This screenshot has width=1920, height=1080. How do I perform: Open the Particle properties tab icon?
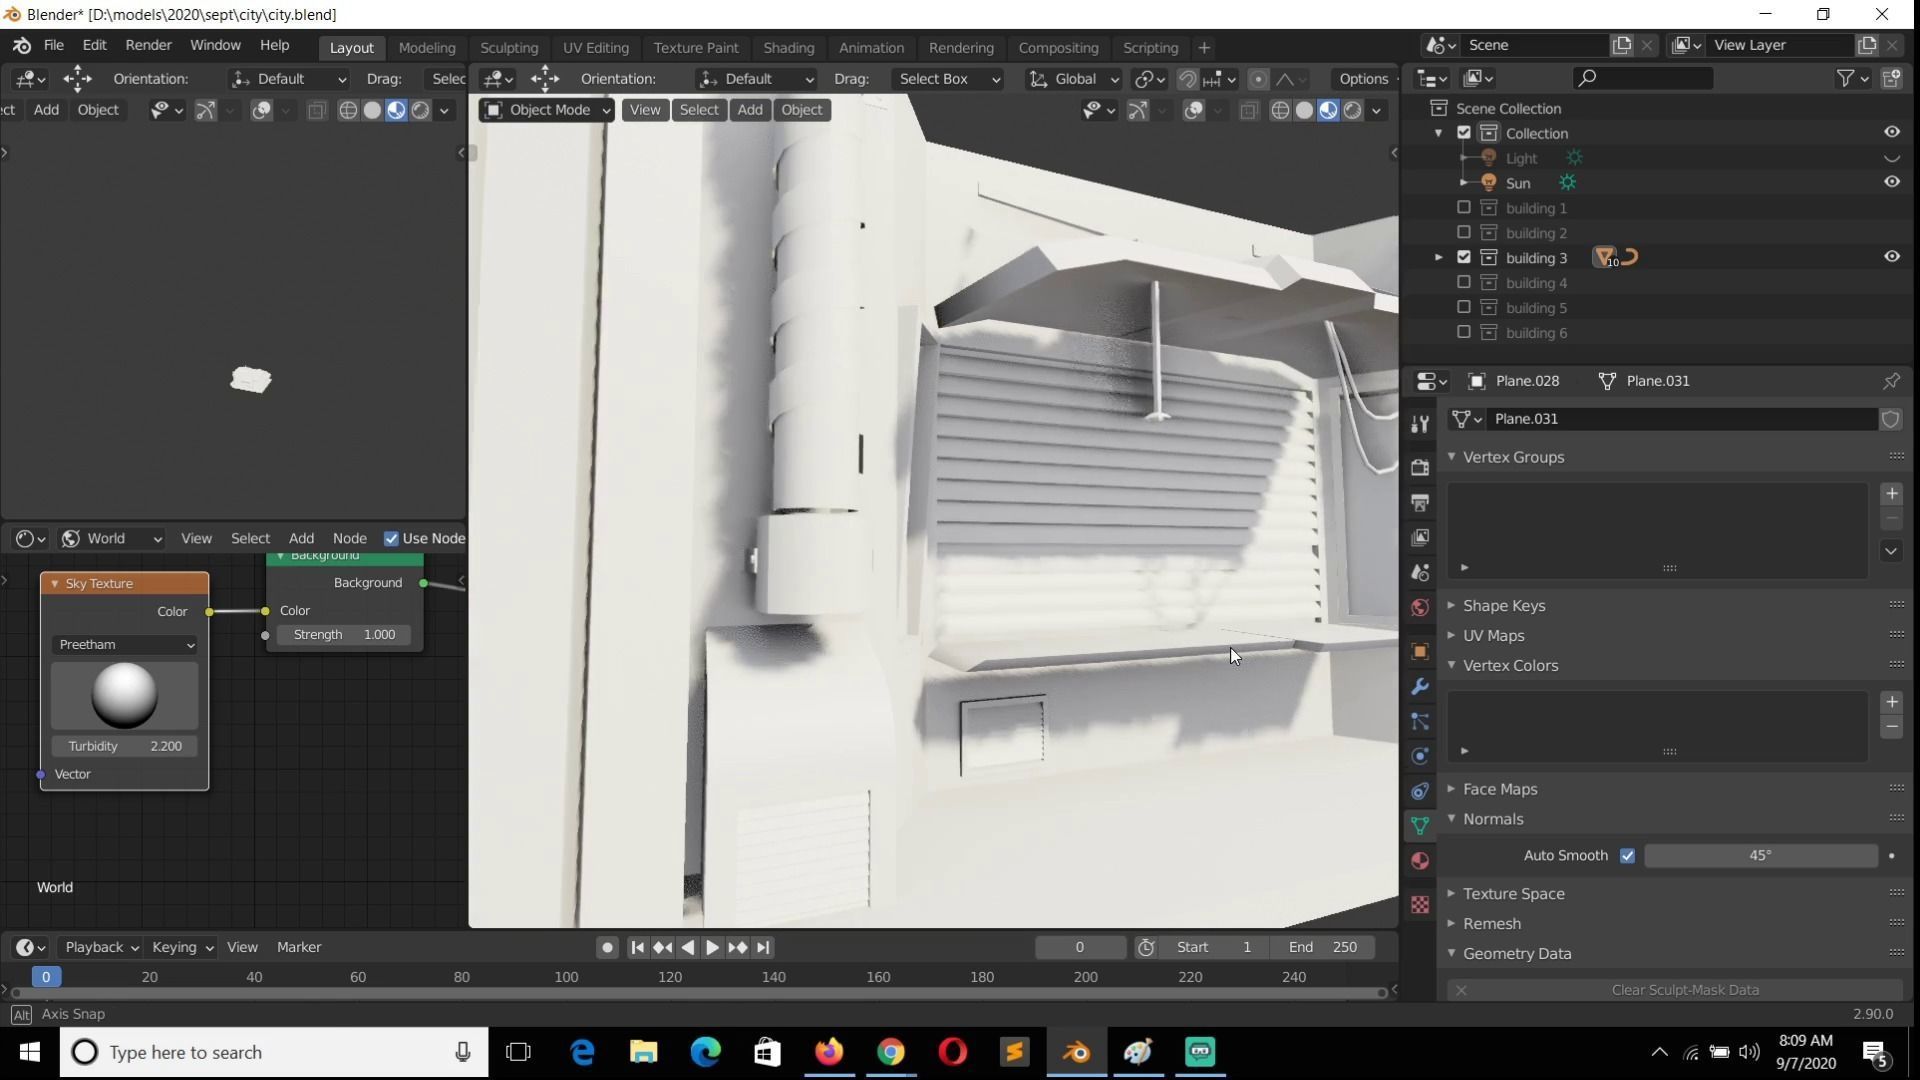pos(1420,722)
